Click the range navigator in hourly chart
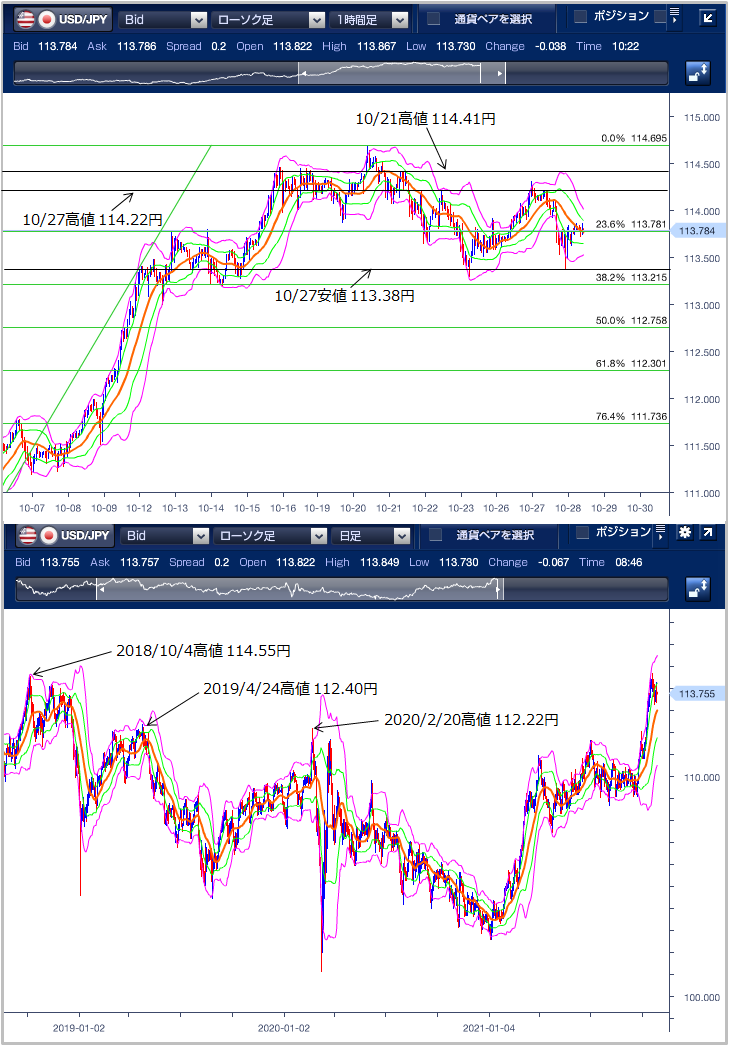Viewport: 729px width, 1046px height. point(340,73)
